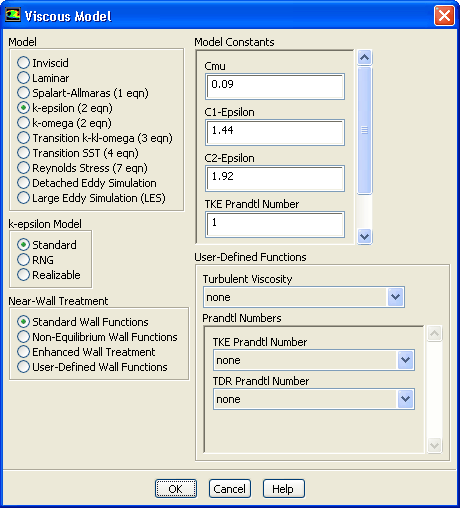This screenshot has height=508, width=460.
Task: Click the OK button
Action: (176, 489)
